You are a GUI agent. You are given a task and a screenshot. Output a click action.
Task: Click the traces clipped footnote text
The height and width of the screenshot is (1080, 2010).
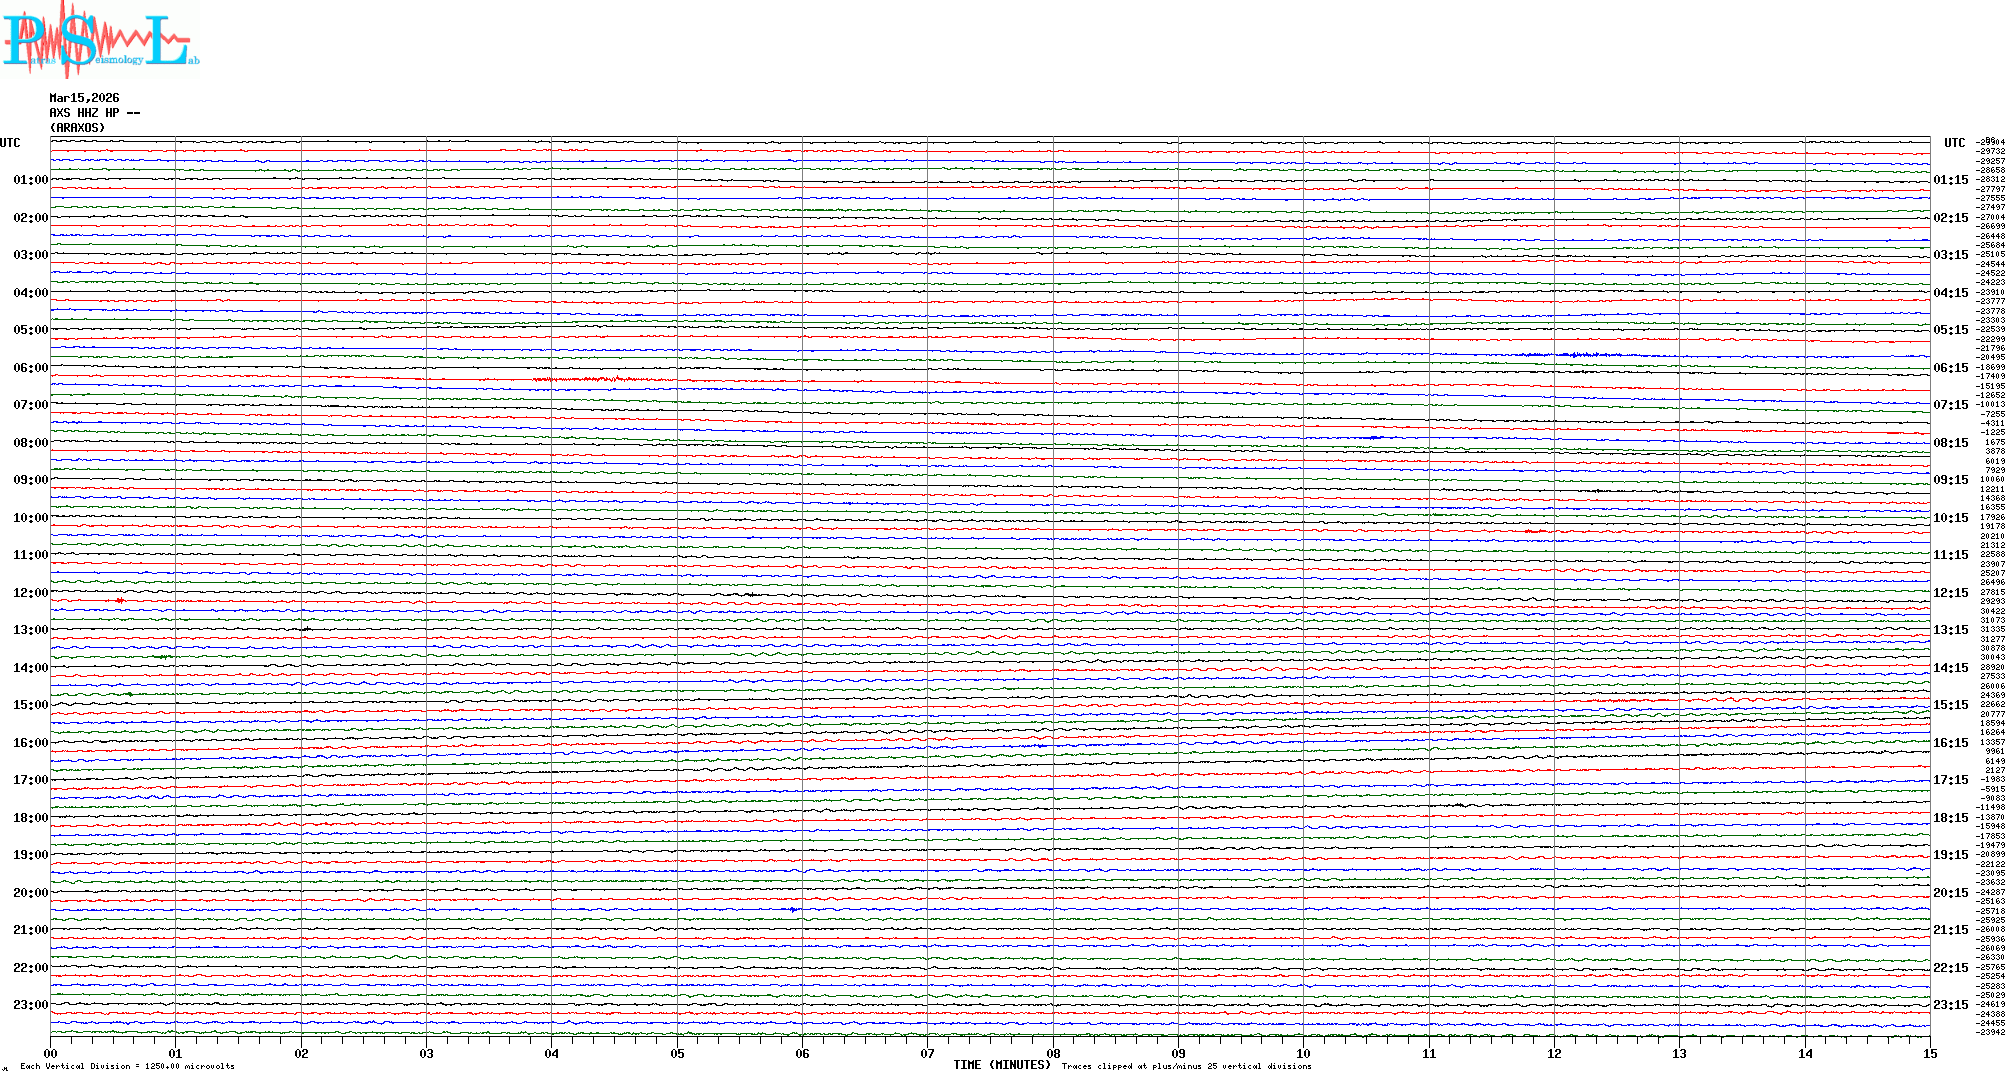1186,1066
